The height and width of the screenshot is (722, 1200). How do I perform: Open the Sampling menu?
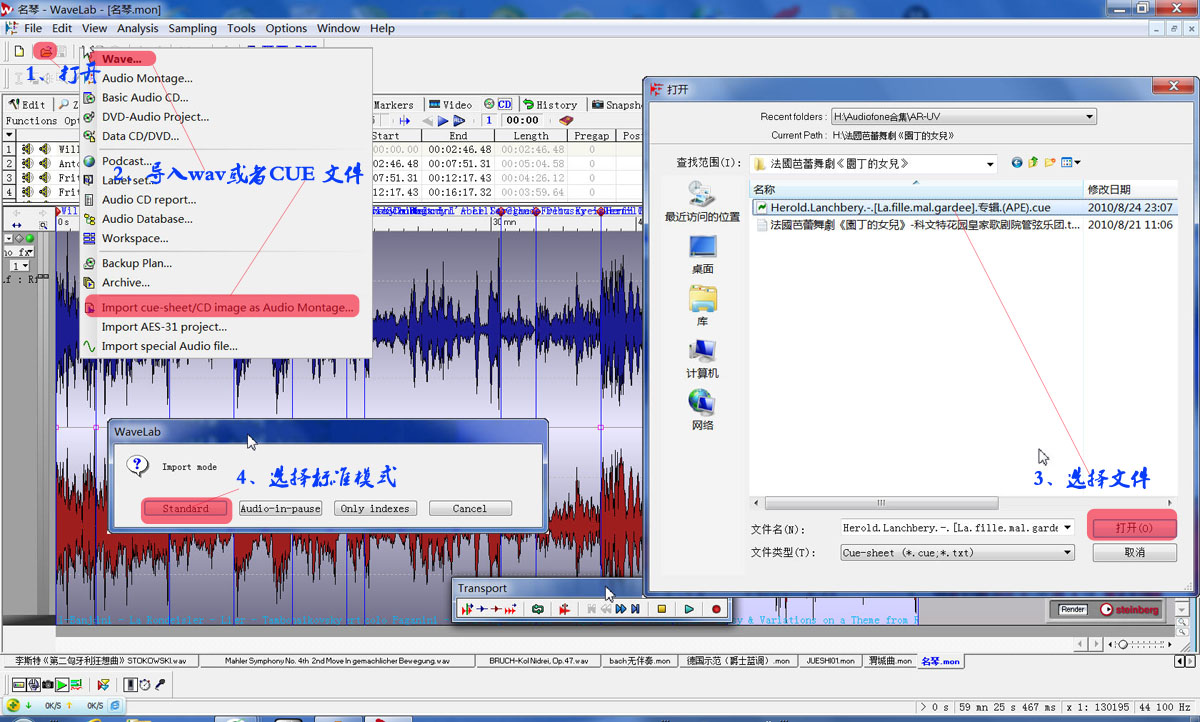click(x=192, y=28)
